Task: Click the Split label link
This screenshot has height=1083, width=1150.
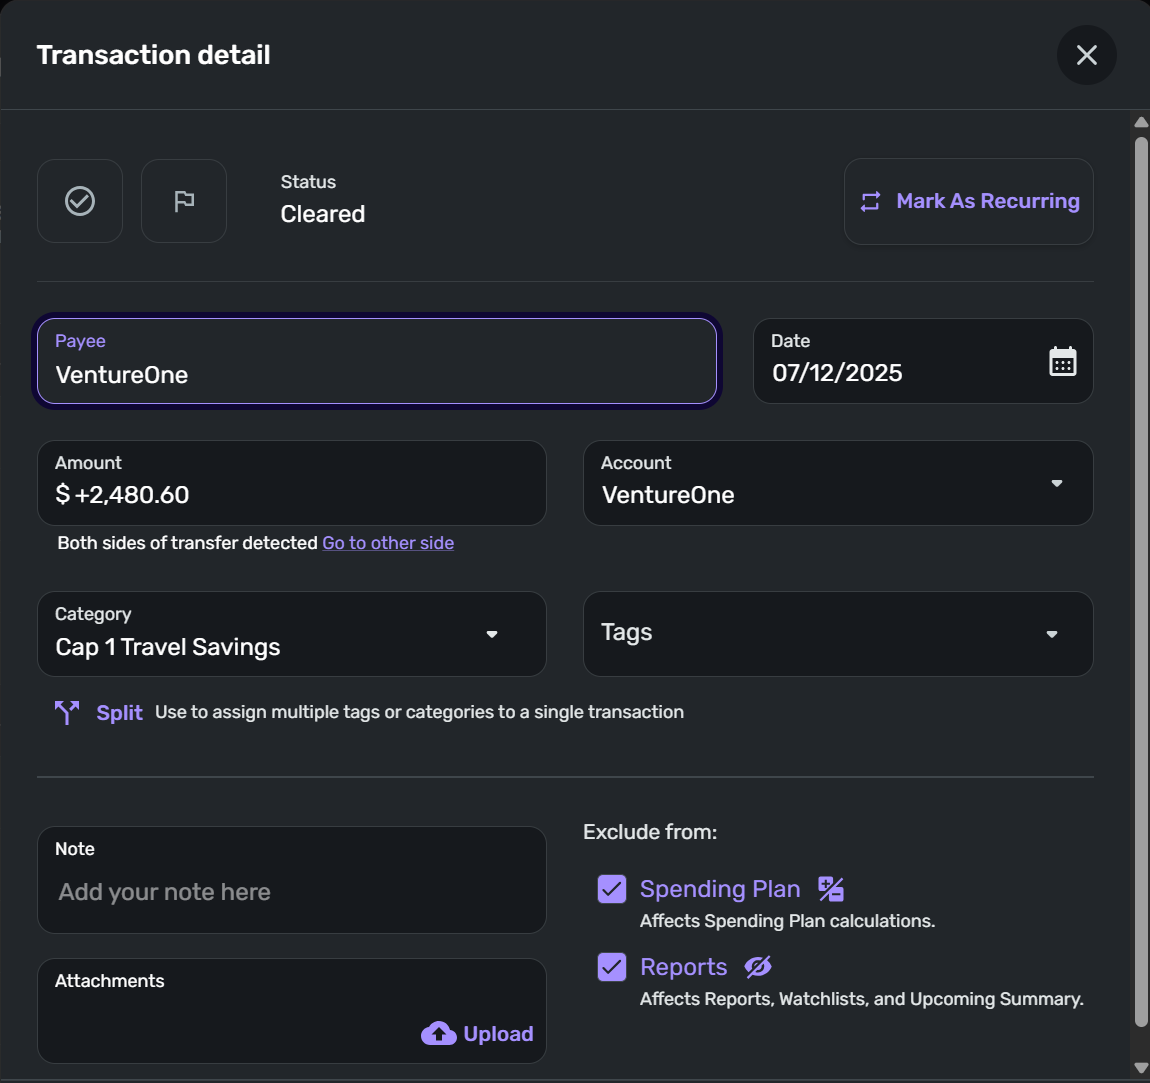Action: [119, 712]
